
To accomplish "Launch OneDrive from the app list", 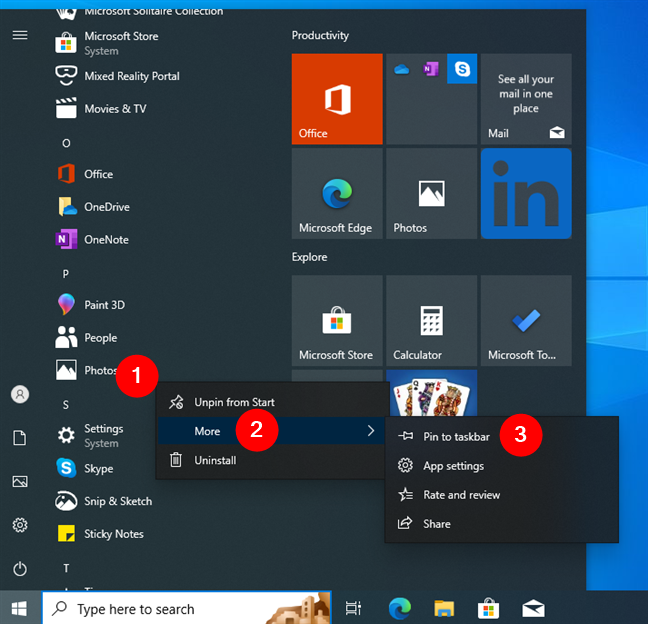I will coord(93,207).
